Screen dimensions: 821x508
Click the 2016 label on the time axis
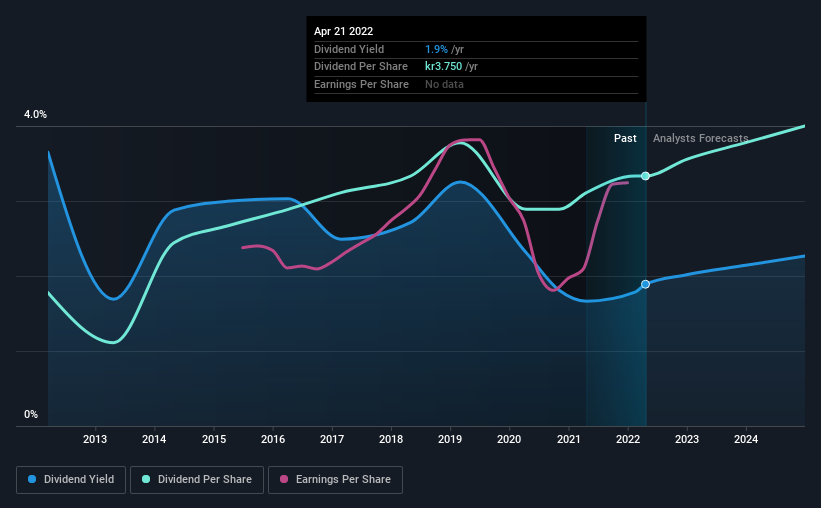(273, 439)
